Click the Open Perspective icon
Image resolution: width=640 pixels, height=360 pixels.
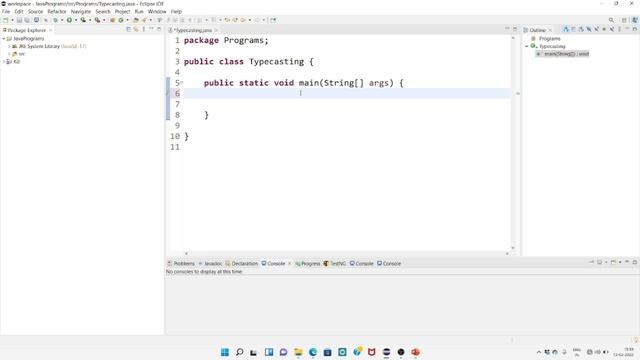pyautogui.click(x=624, y=20)
